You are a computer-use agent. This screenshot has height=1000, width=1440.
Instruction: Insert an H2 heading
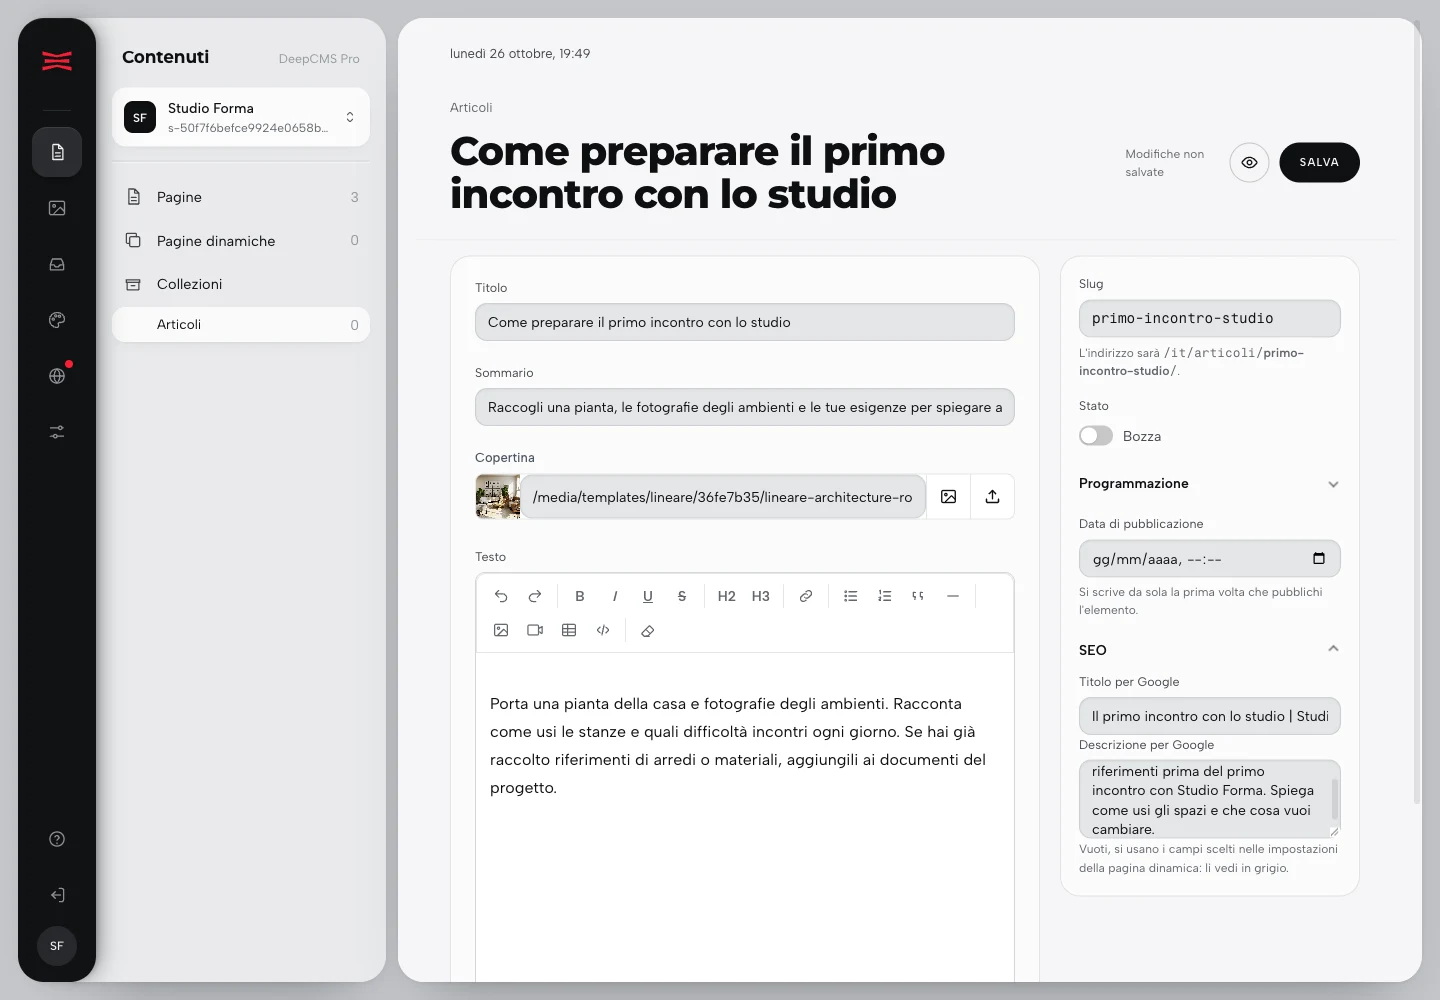pos(727,596)
